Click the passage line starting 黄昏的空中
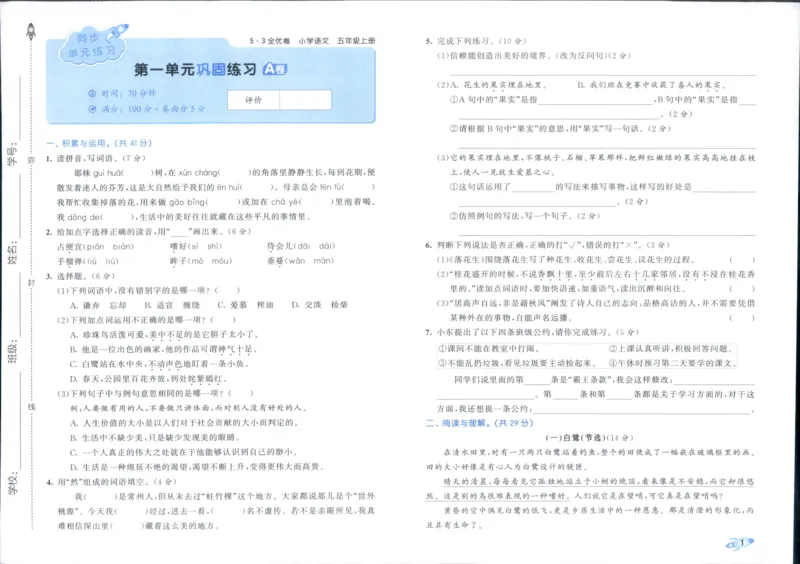 point(598,510)
